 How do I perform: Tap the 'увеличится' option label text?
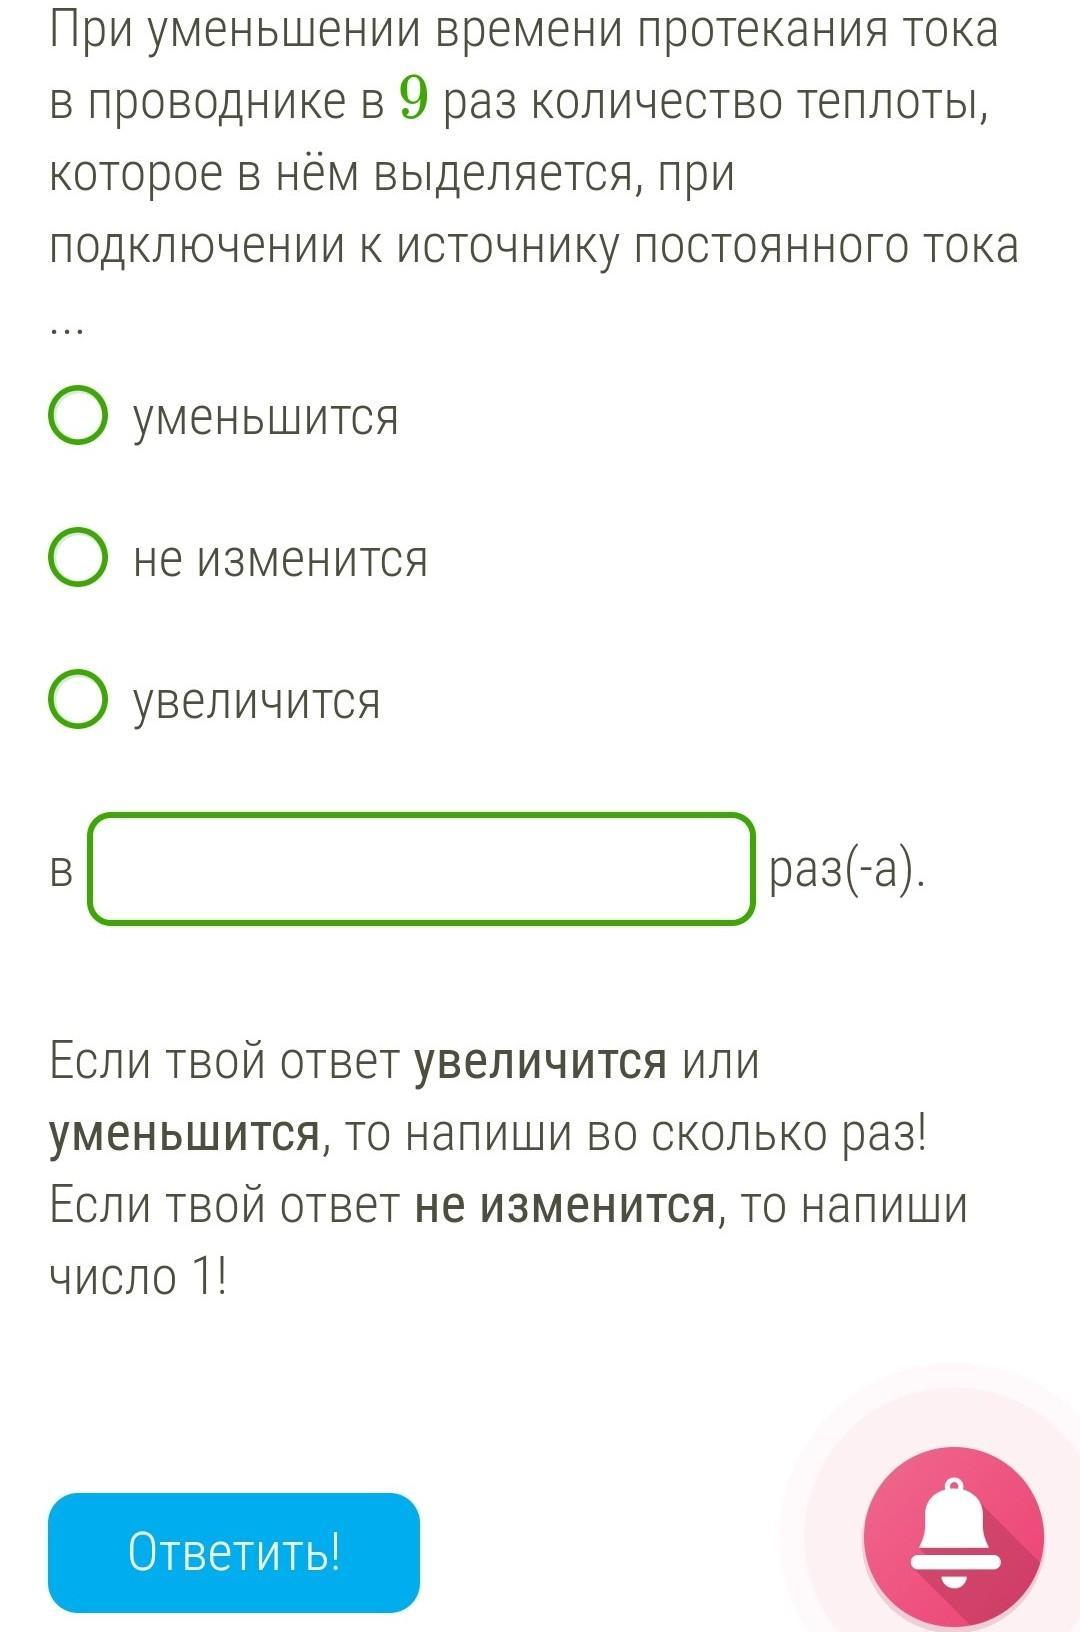258,702
